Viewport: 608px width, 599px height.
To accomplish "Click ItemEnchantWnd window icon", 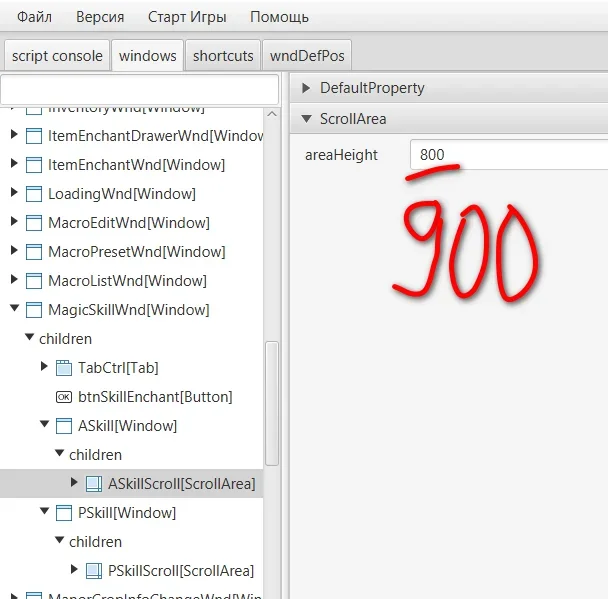I will (34, 165).
